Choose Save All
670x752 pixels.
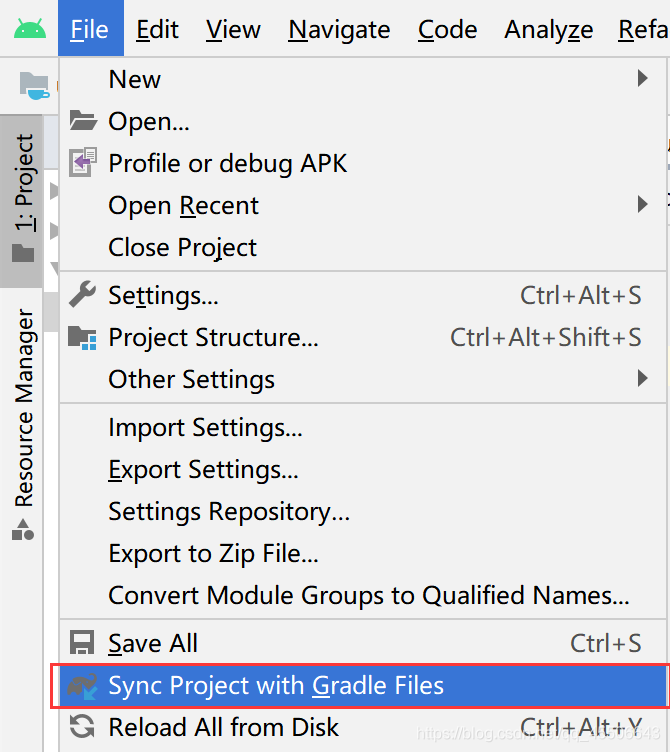(x=363, y=643)
